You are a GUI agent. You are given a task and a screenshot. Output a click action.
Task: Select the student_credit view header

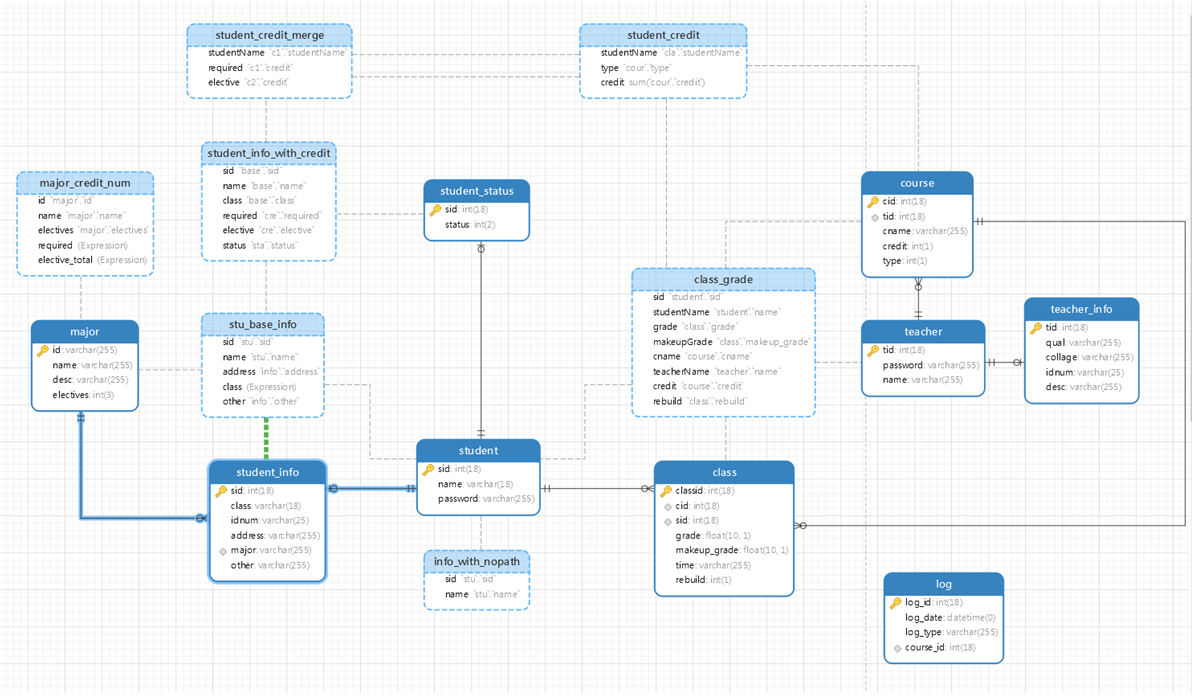[663, 35]
